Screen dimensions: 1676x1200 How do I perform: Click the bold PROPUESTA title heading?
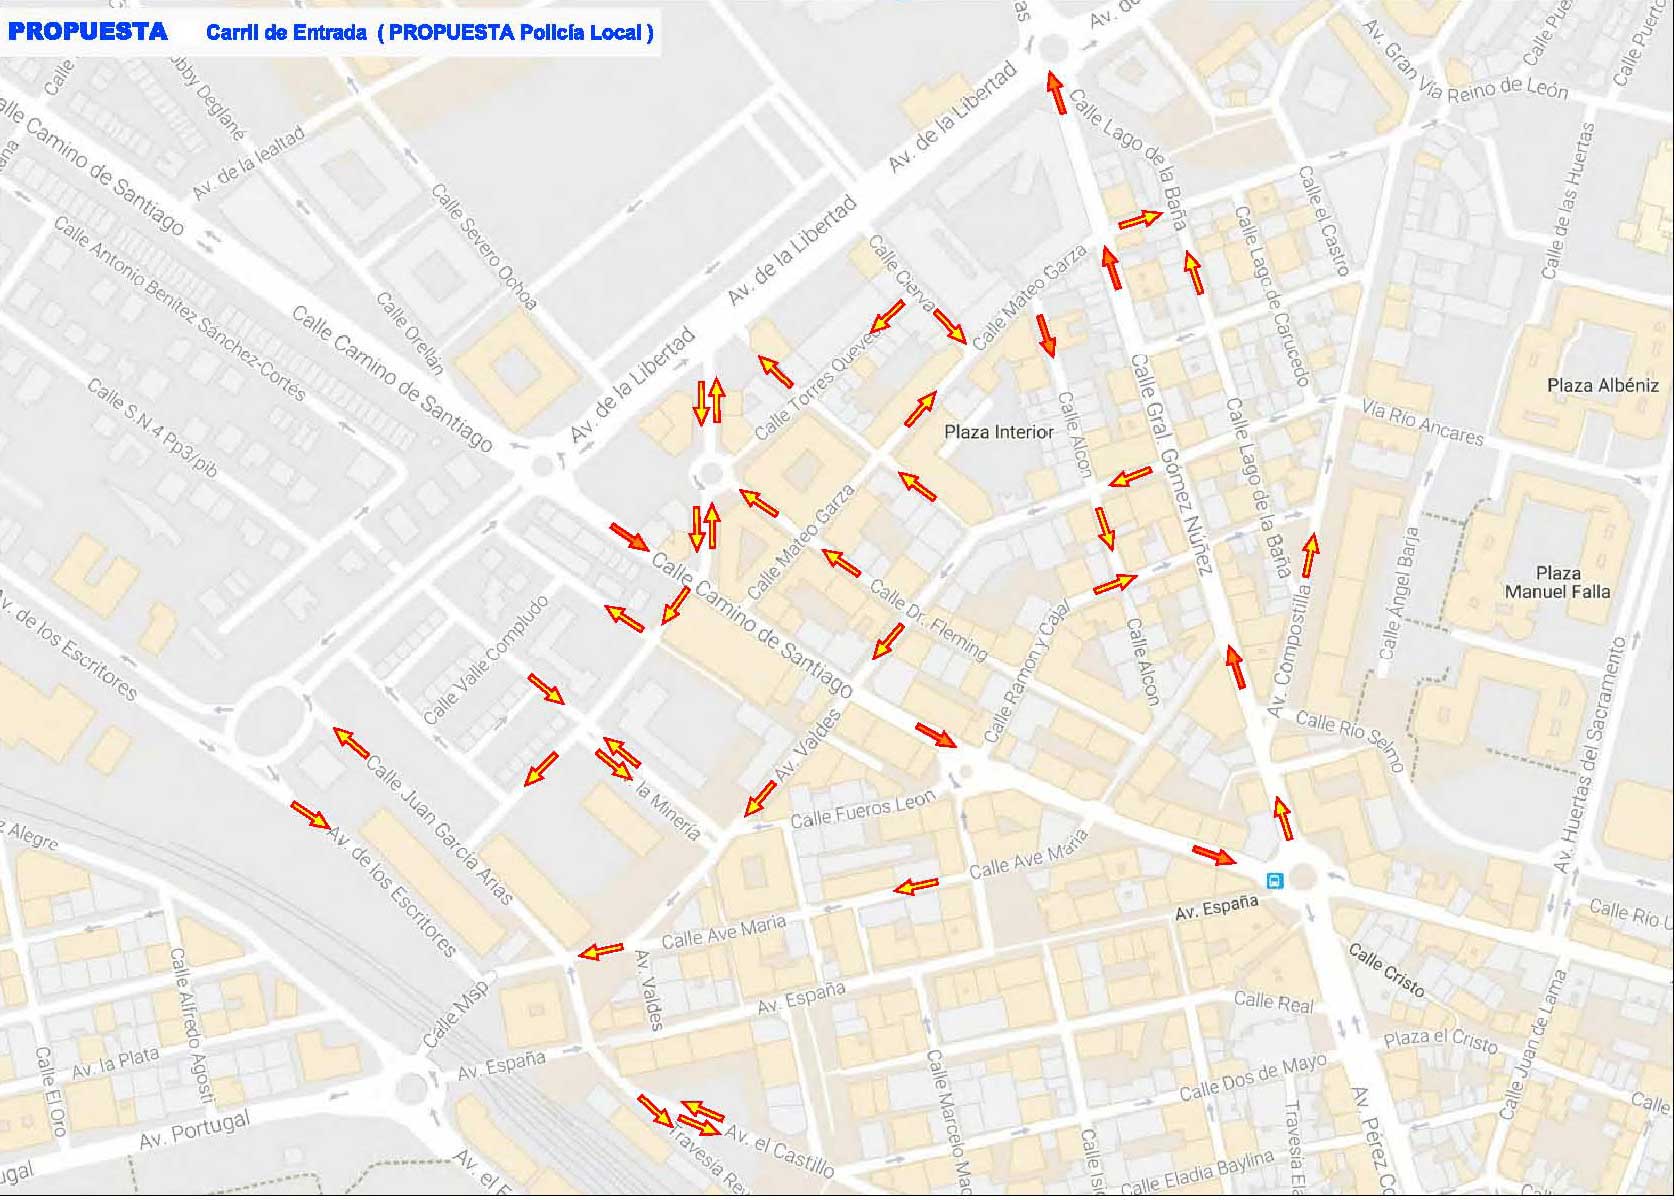pyautogui.click(x=88, y=31)
